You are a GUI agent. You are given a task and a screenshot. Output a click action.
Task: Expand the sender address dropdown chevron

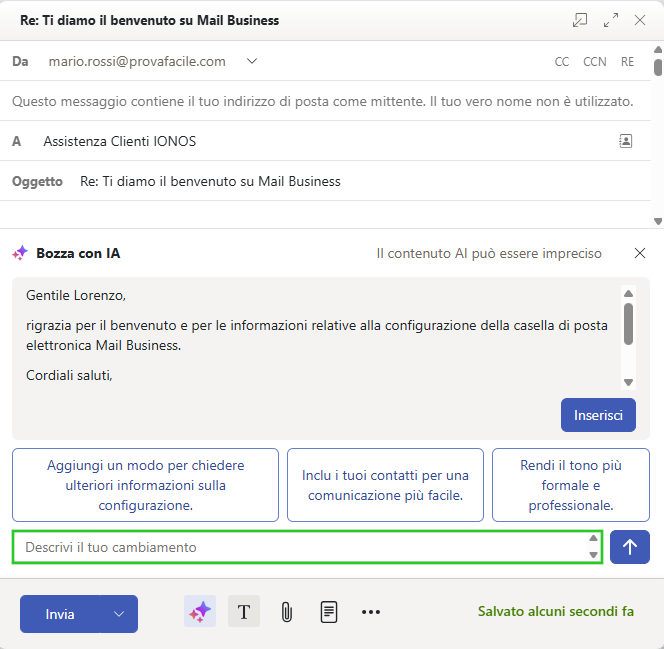252,61
